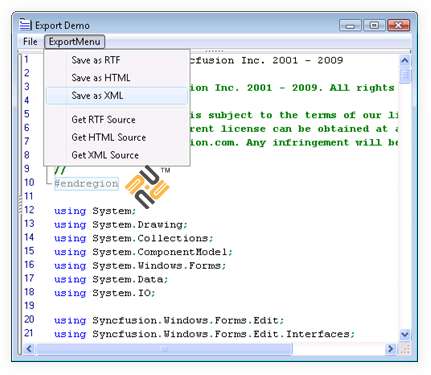Select Get RTF Source
Screen dimensions: 431x375
117,120
